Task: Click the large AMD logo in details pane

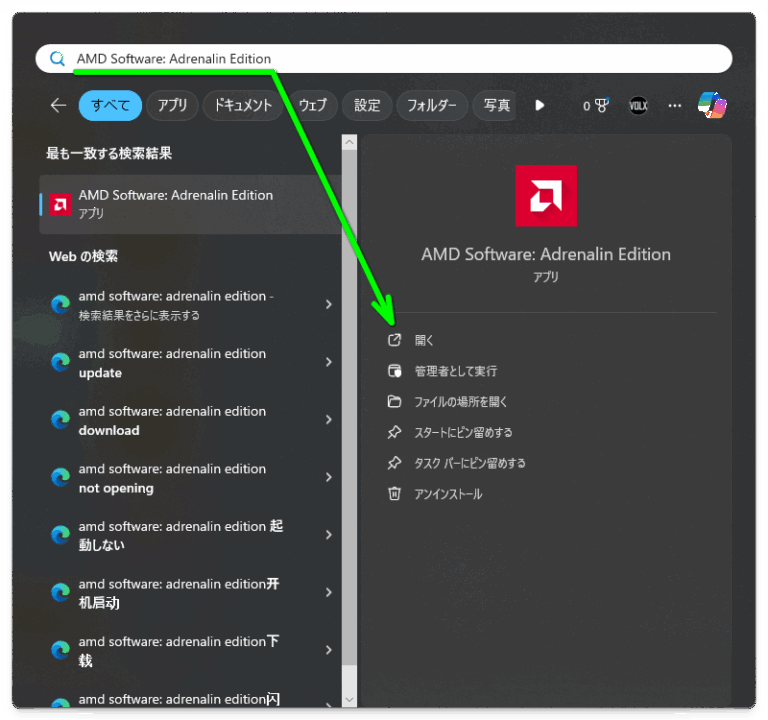Action: pyautogui.click(x=545, y=196)
